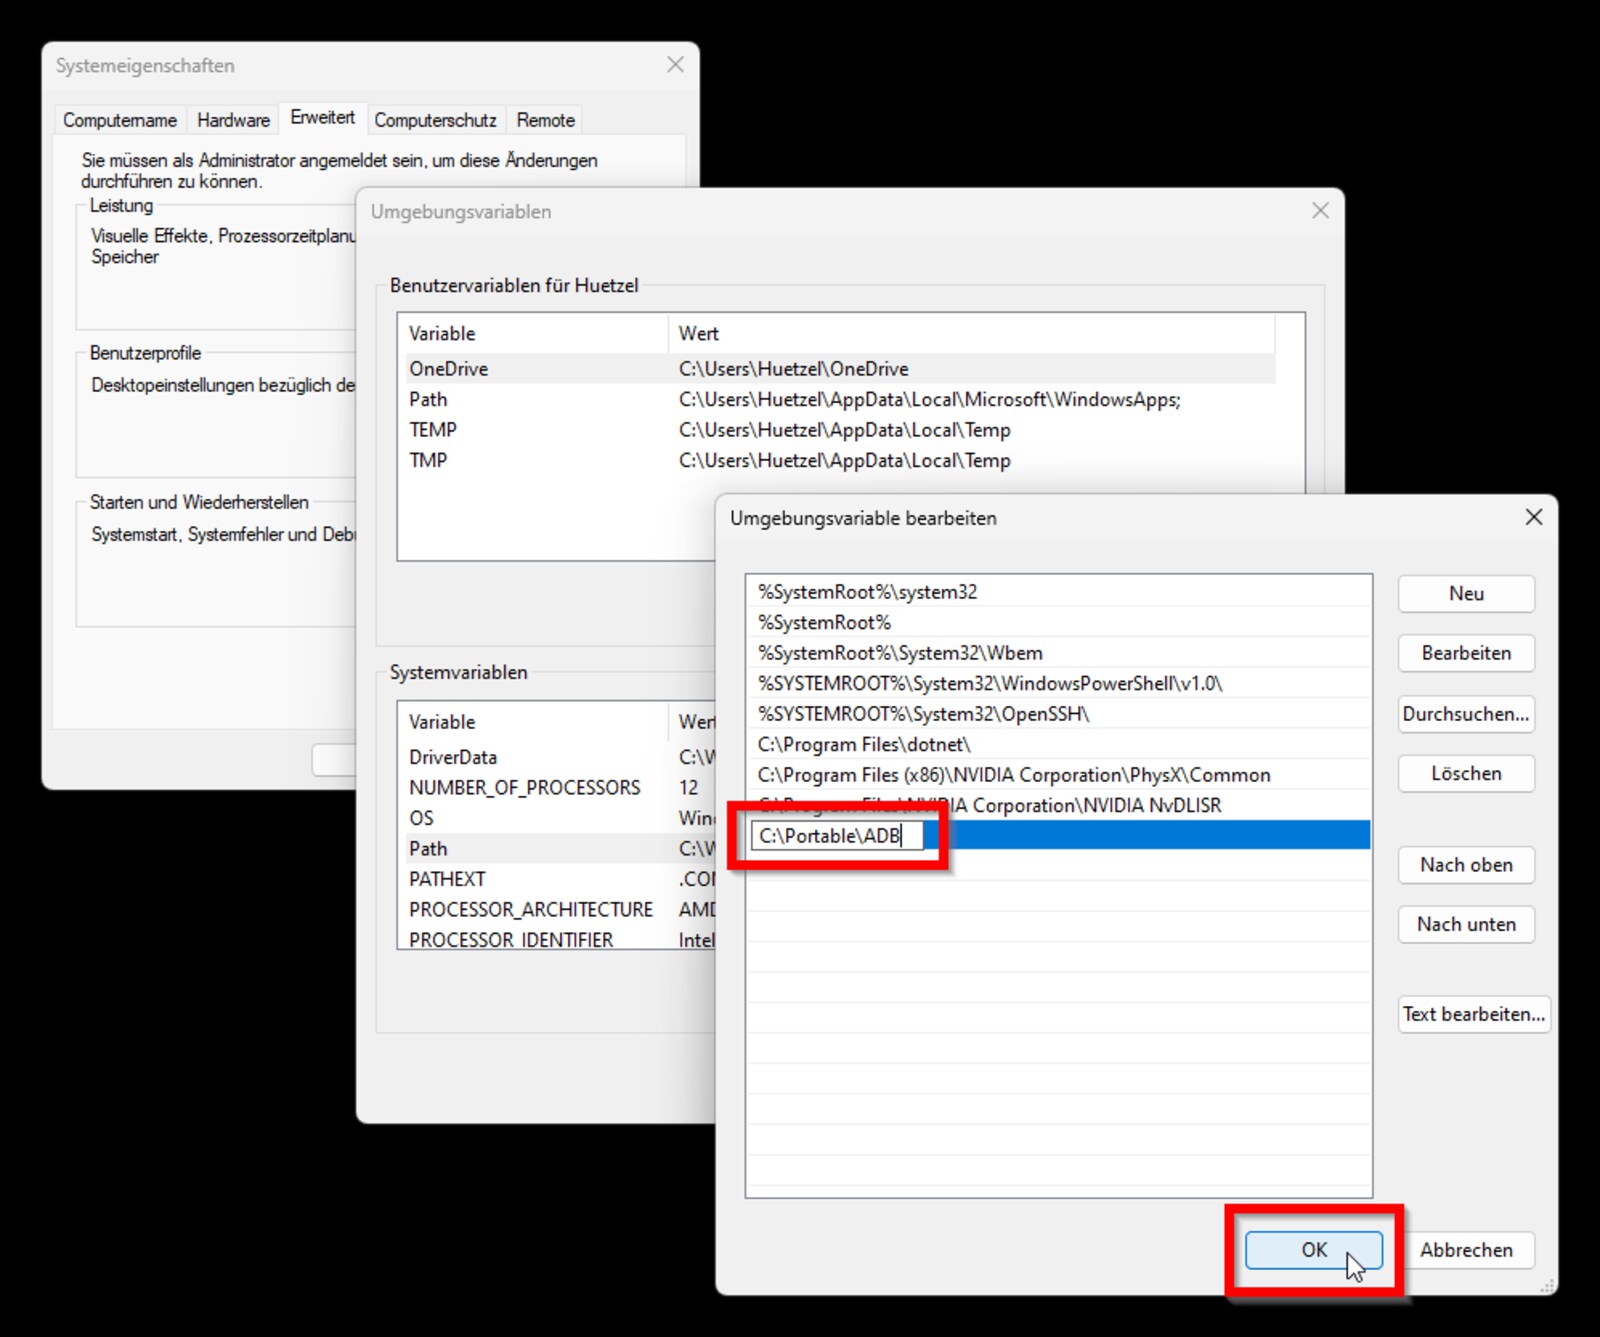This screenshot has height=1337, width=1600.
Task: Switch to the Computername tab
Action: [119, 119]
